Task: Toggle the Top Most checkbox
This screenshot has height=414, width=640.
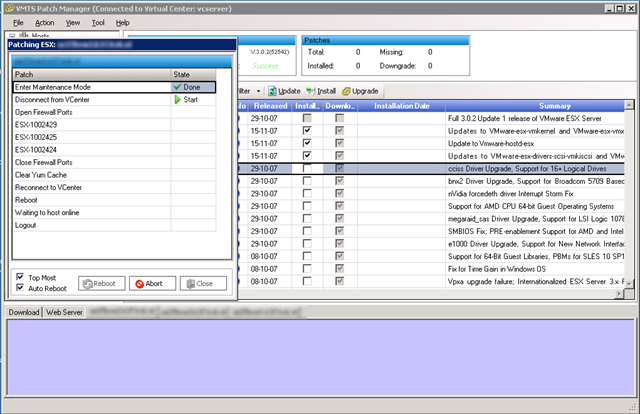Action: click(x=22, y=276)
